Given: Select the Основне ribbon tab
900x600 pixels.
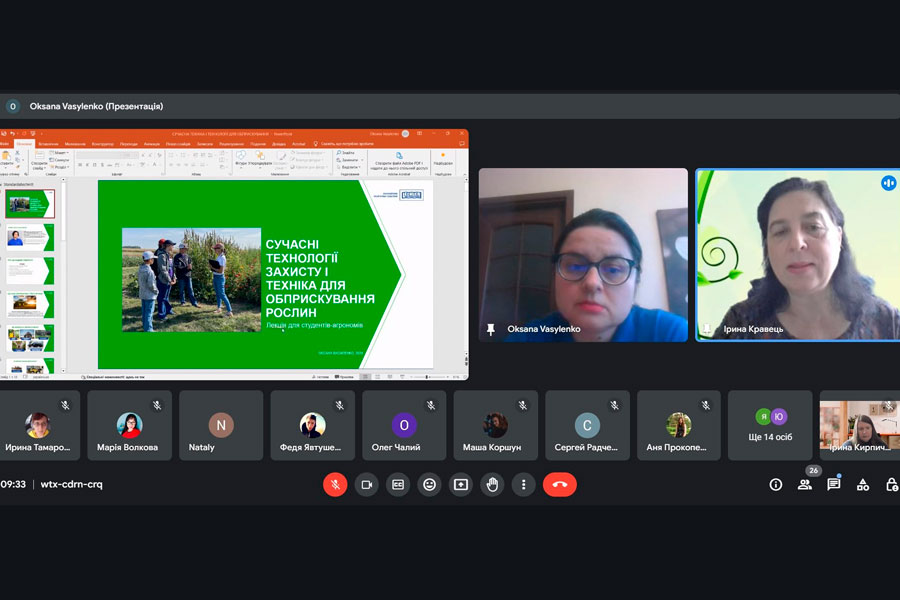Looking at the screenshot, I should [25, 144].
